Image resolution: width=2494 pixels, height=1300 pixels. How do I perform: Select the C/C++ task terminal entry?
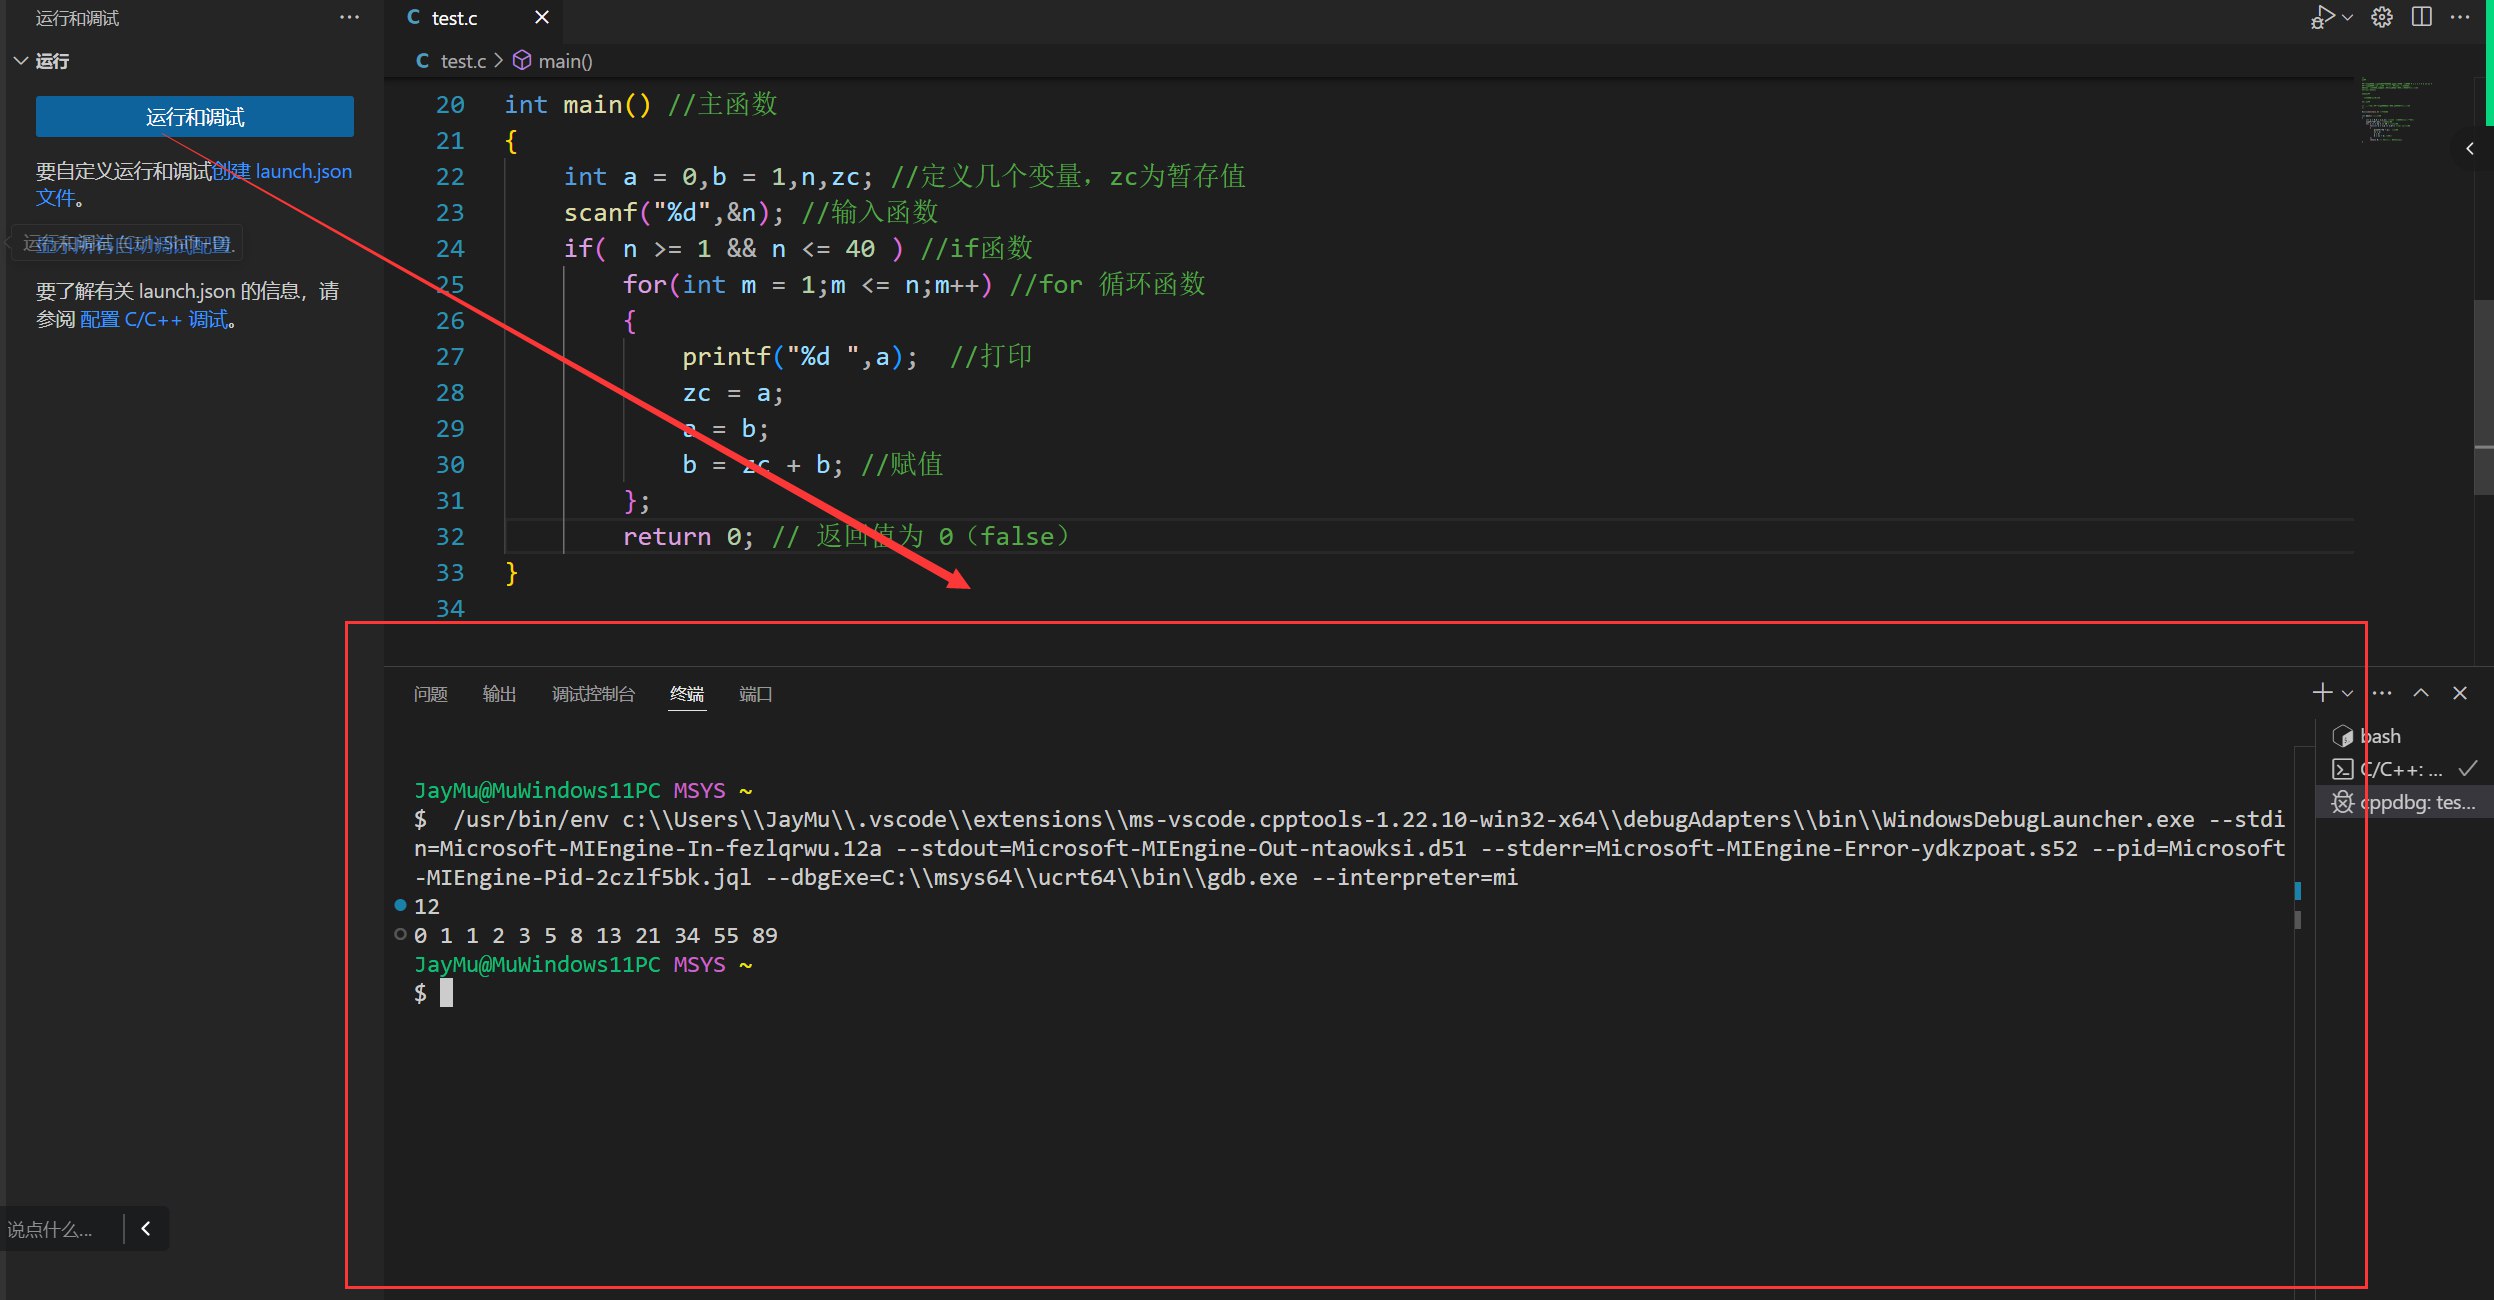[x=2404, y=769]
